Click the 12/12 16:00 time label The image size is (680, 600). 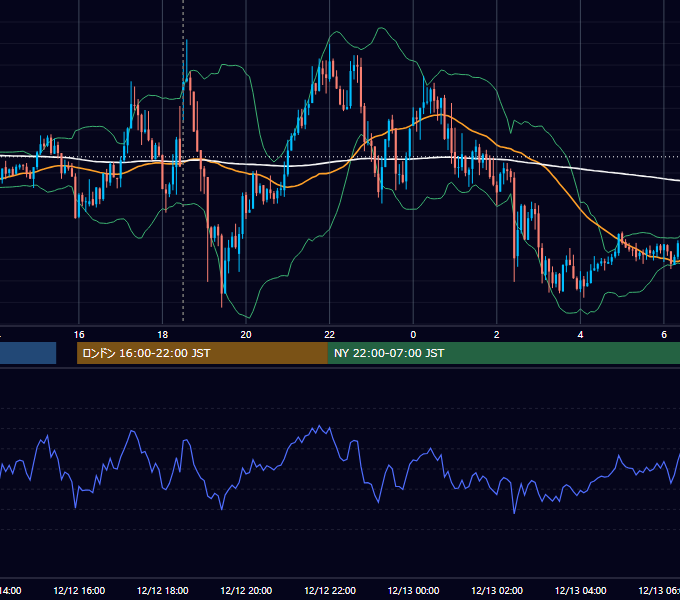(x=79, y=590)
